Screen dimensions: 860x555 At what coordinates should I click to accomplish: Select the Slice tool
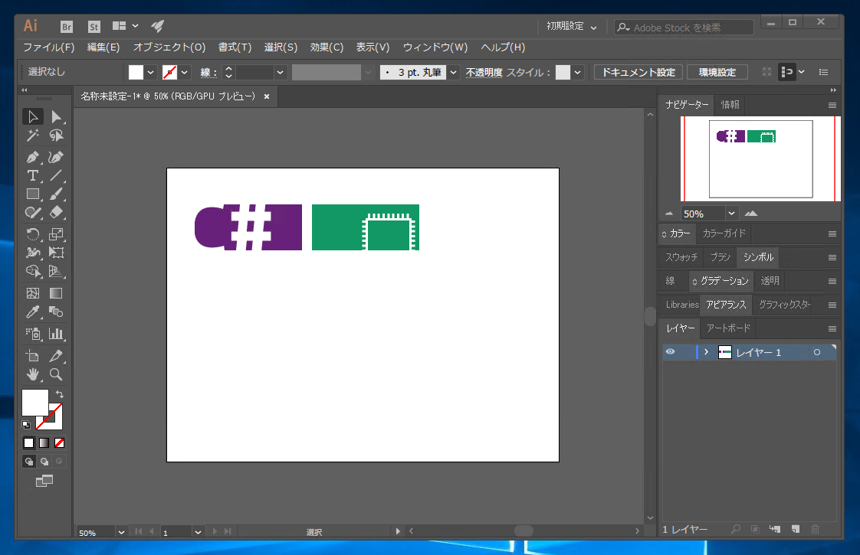tap(56, 355)
